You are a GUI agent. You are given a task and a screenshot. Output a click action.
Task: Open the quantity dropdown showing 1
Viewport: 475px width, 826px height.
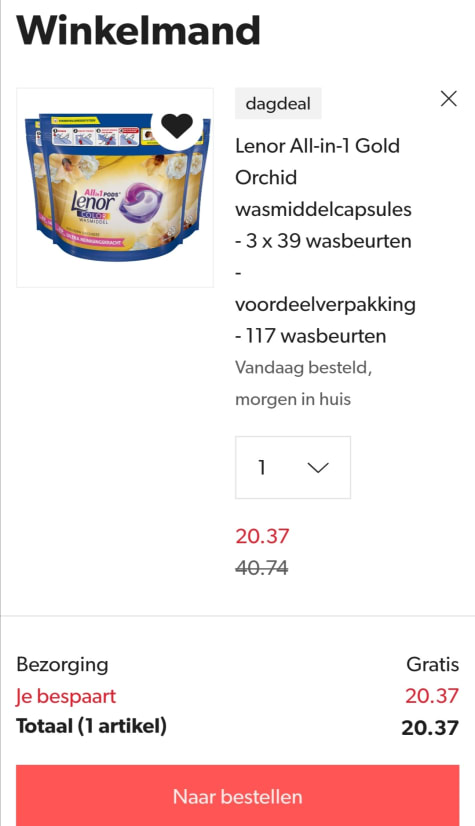click(x=293, y=467)
